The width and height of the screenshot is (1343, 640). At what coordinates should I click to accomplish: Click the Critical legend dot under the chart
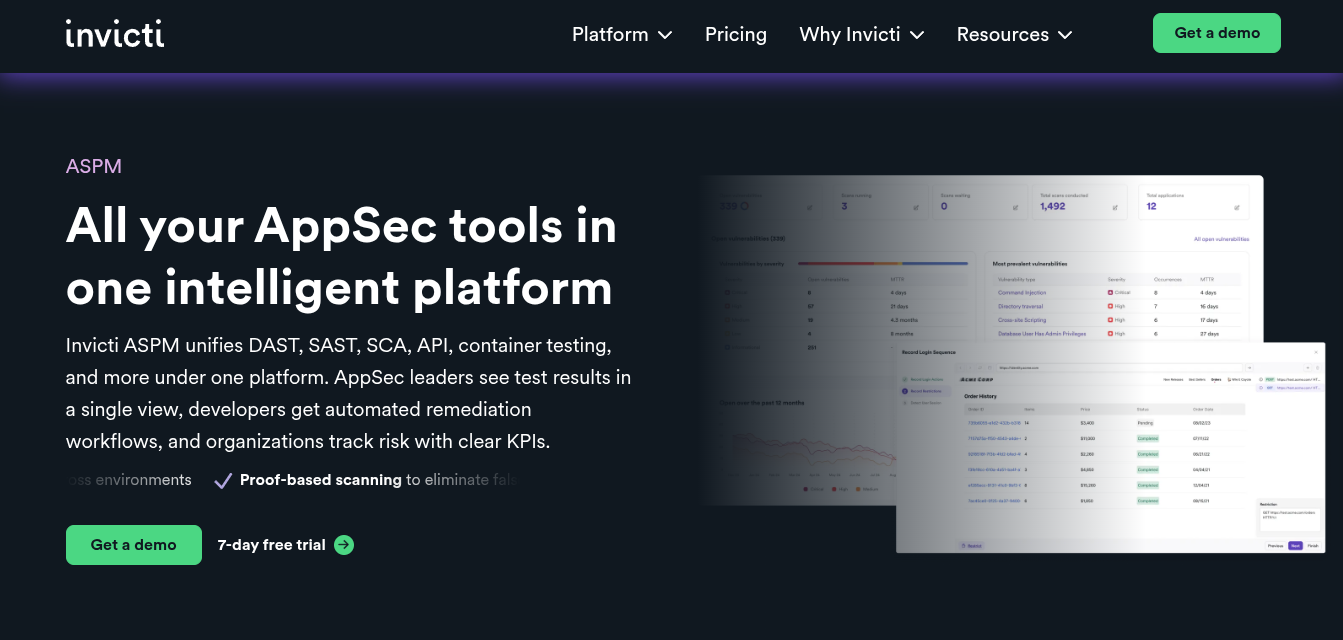[806, 489]
